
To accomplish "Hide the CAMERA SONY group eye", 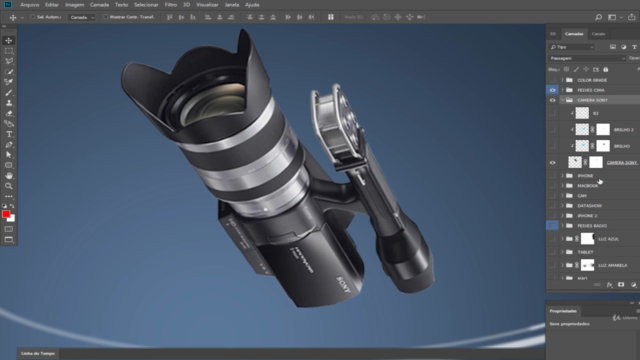I will (552, 100).
